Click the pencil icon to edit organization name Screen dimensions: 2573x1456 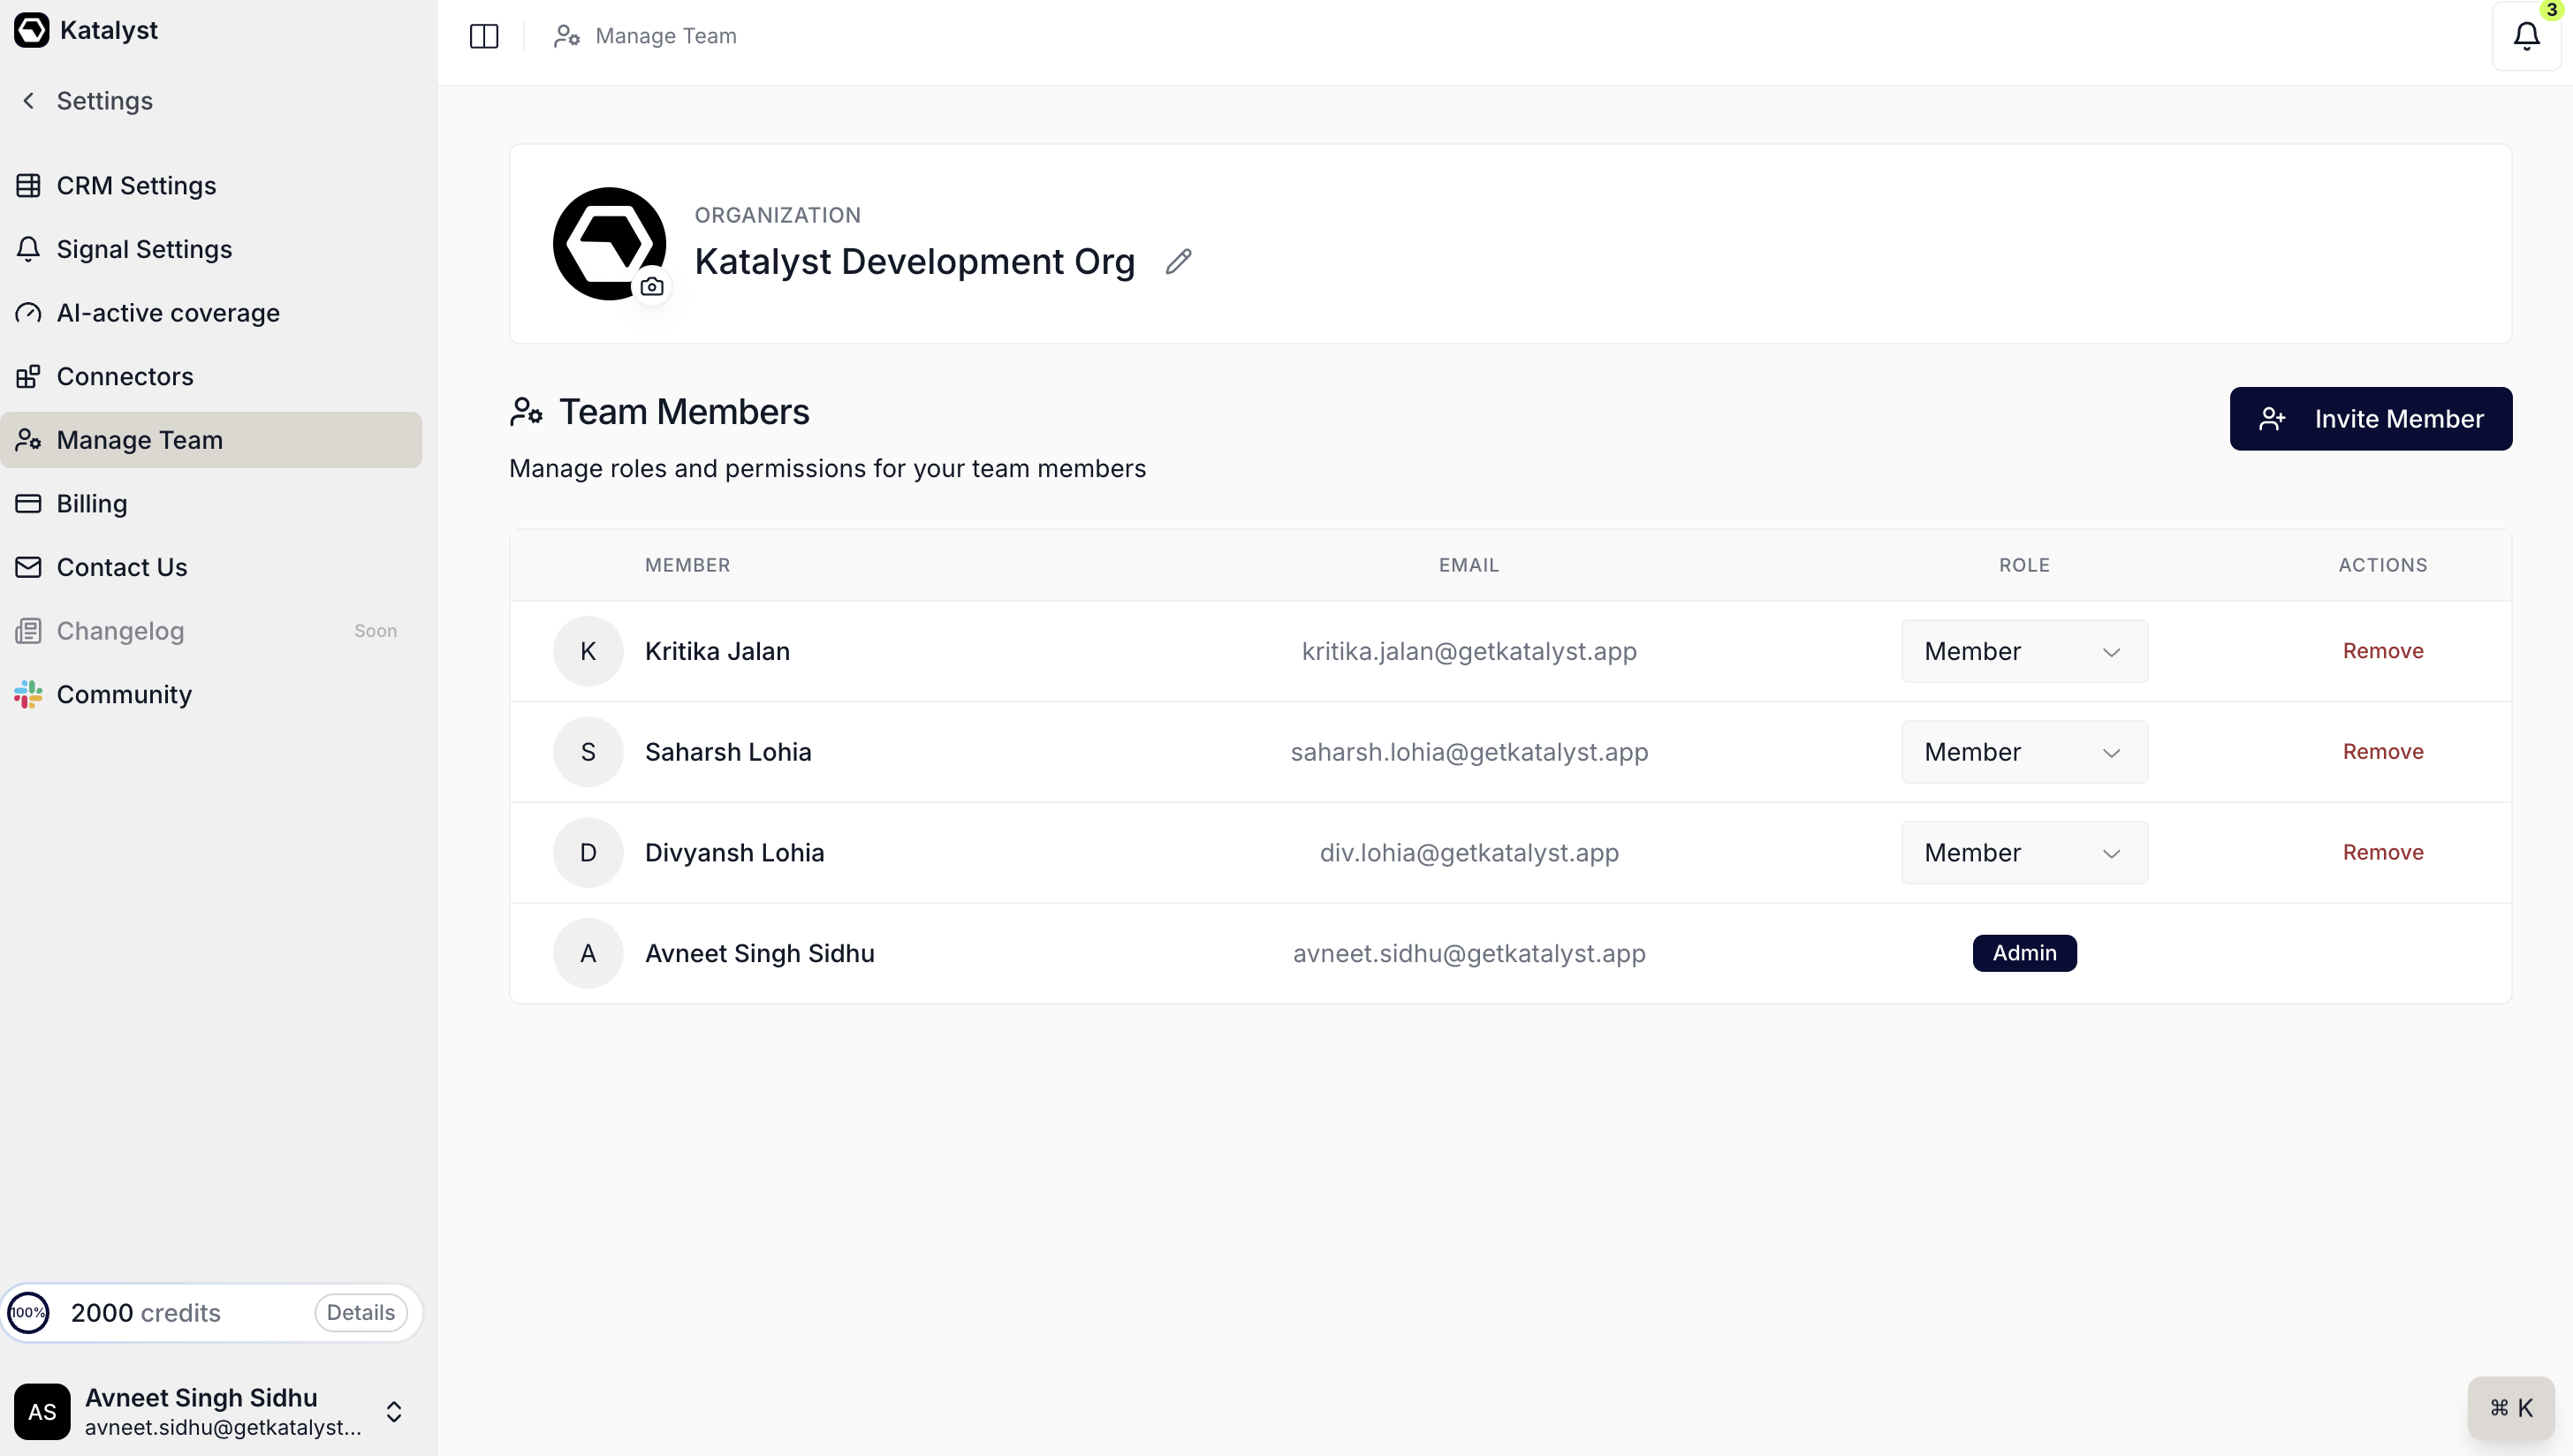1179,262
